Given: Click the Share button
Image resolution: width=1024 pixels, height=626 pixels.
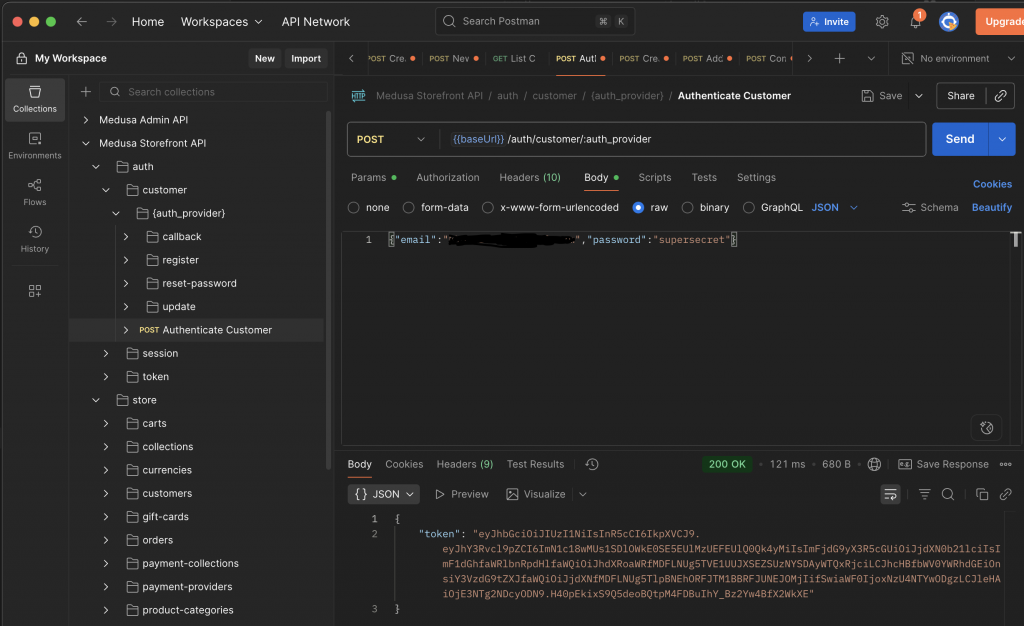Looking at the screenshot, I should click(x=961, y=96).
